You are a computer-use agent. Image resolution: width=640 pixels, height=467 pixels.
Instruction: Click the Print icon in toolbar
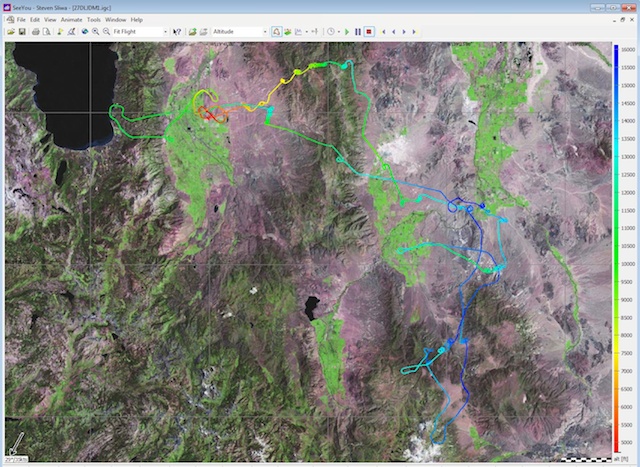[35, 32]
